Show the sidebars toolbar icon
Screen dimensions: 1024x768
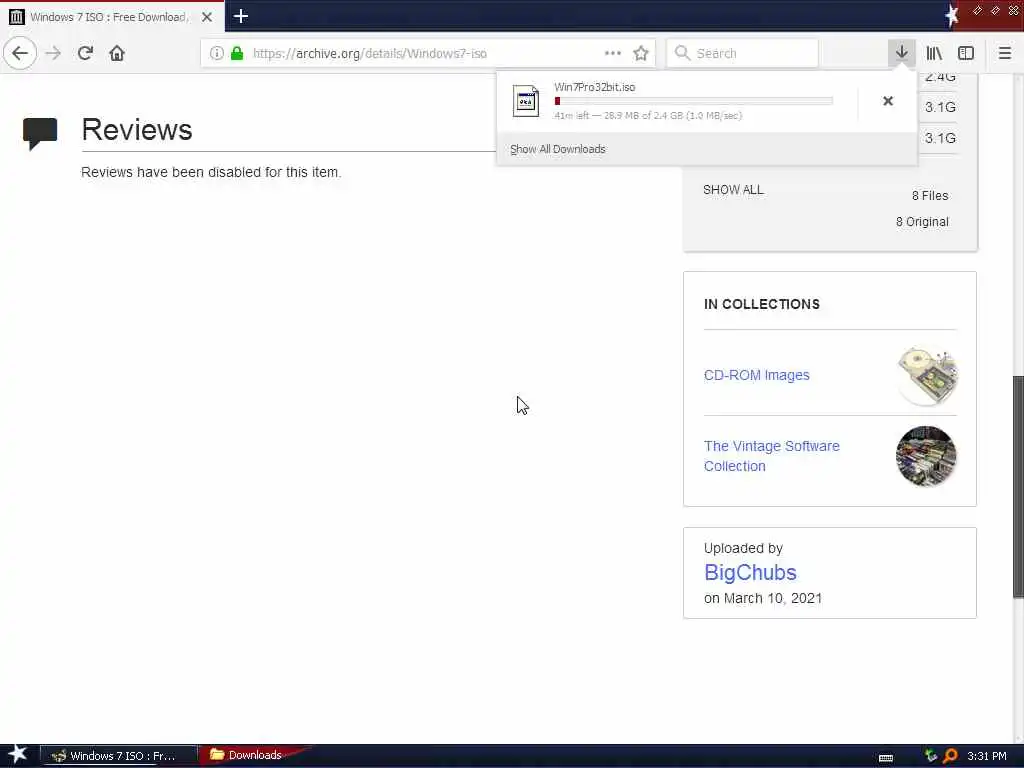pos(966,53)
